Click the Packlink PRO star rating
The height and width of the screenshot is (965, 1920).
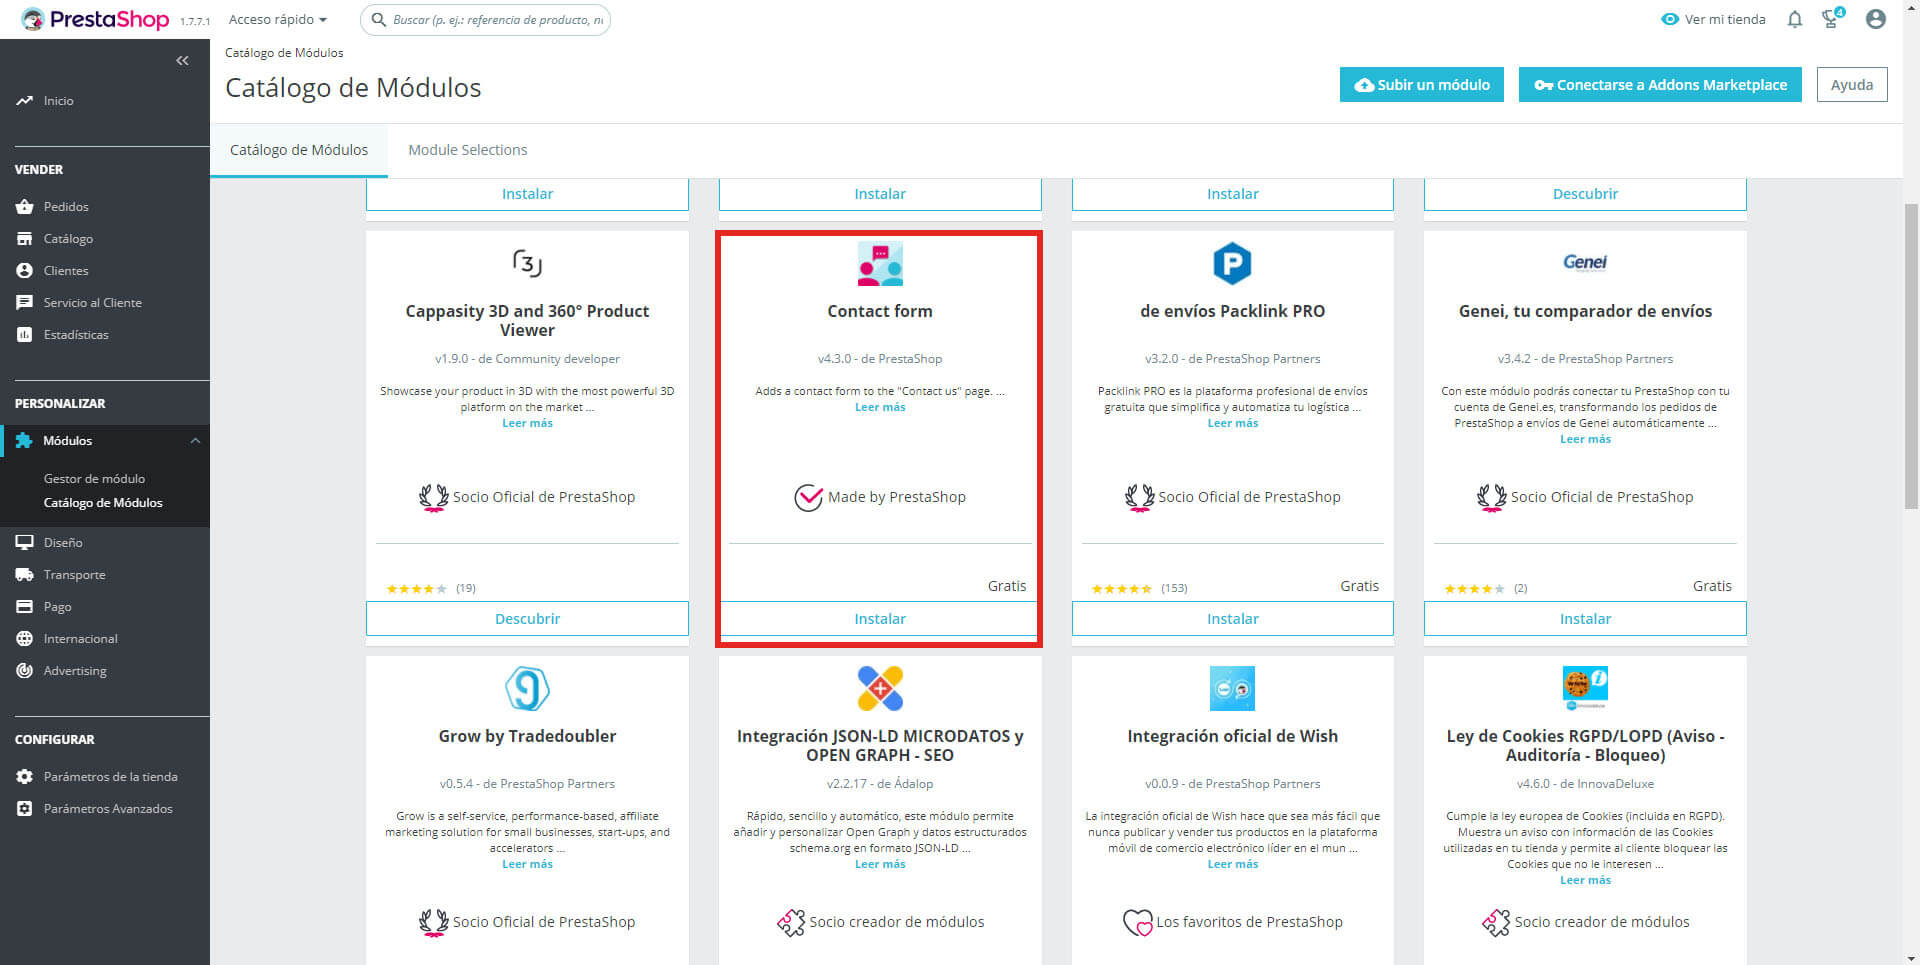point(1121,589)
